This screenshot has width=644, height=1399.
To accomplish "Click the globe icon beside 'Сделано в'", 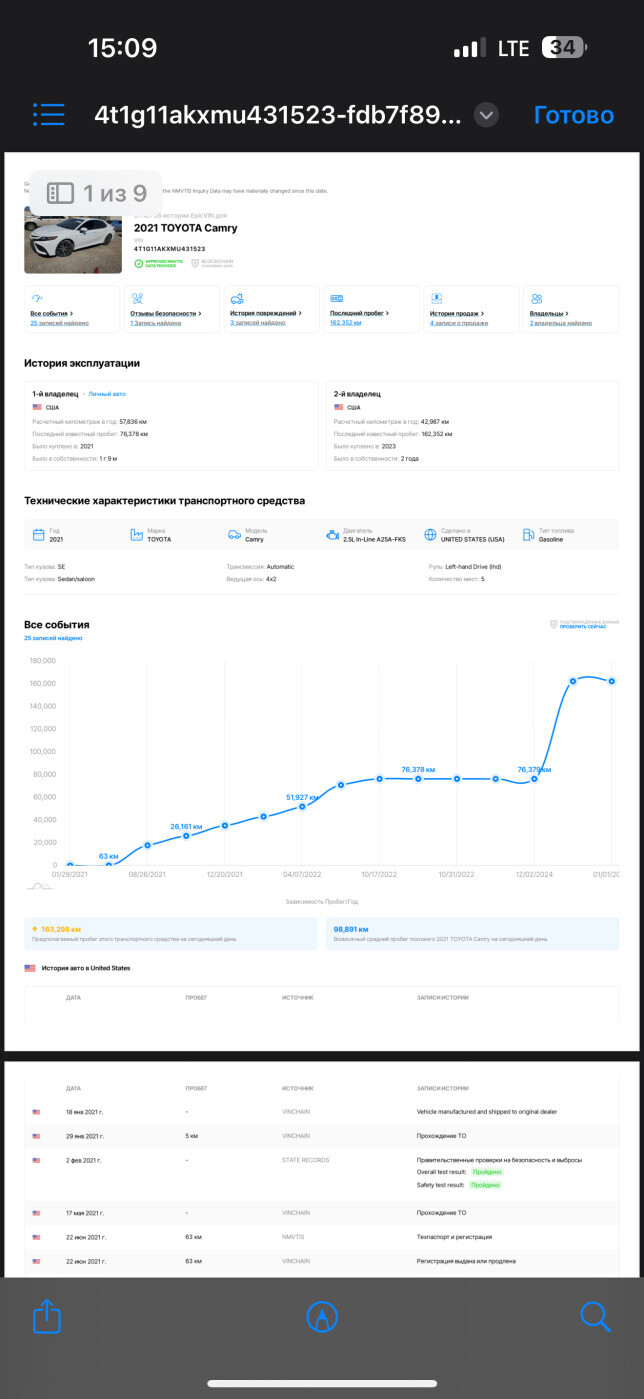I will [430, 535].
